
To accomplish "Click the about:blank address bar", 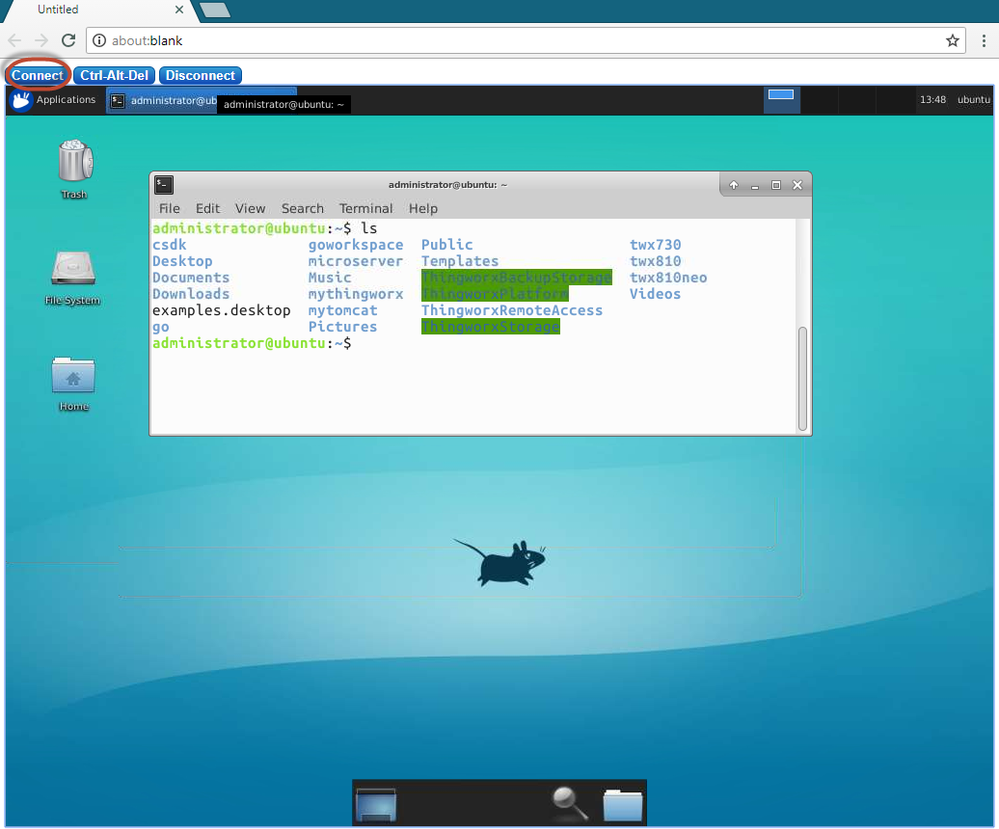I will [x=526, y=41].
